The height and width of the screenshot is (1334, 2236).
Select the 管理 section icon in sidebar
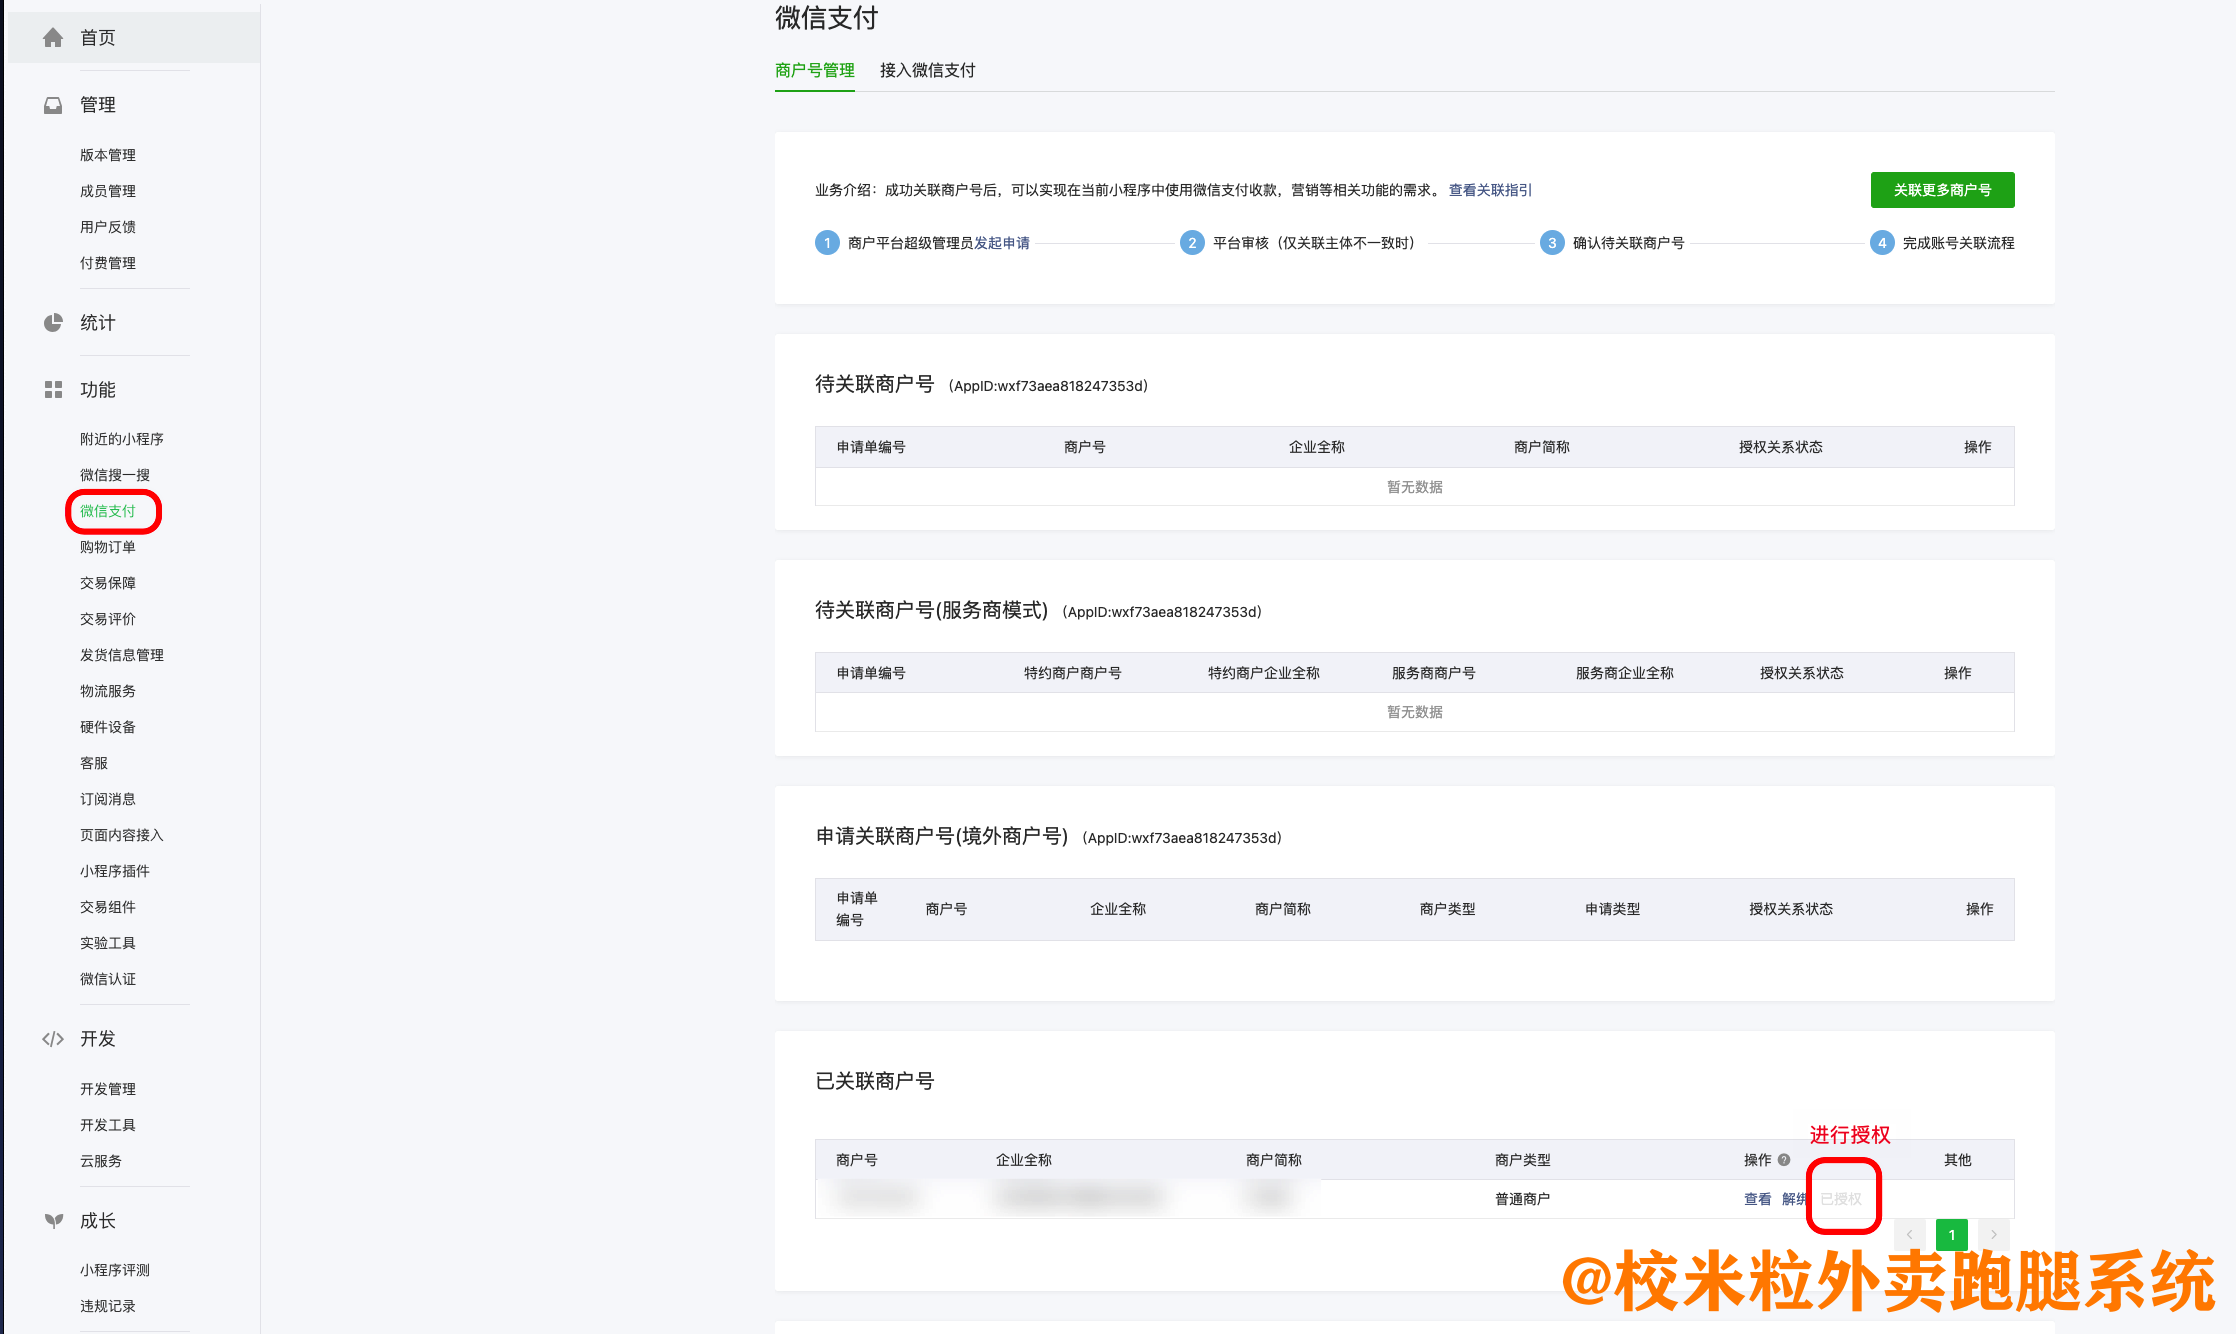pyautogui.click(x=53, y=104)
